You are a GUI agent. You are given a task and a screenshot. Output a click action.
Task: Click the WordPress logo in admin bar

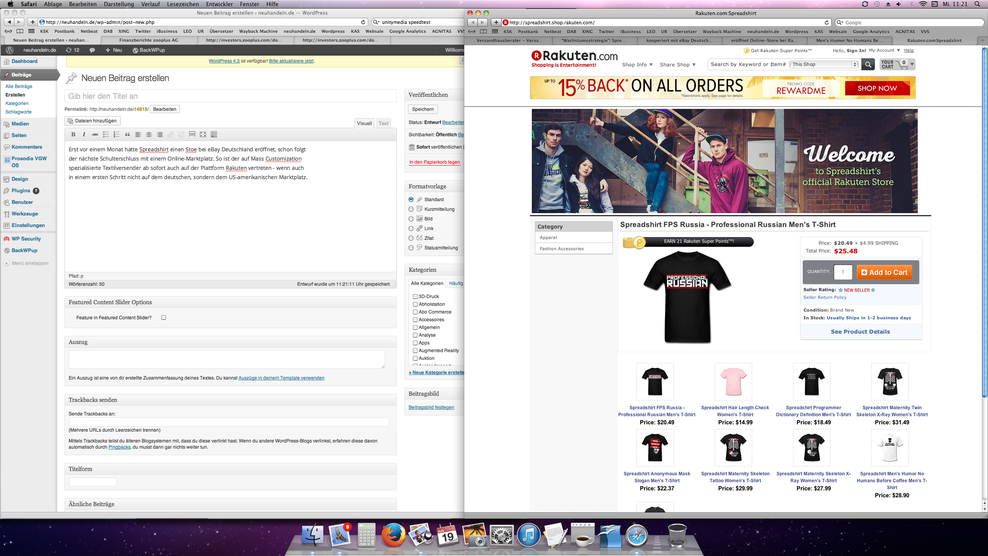point(9,50)
